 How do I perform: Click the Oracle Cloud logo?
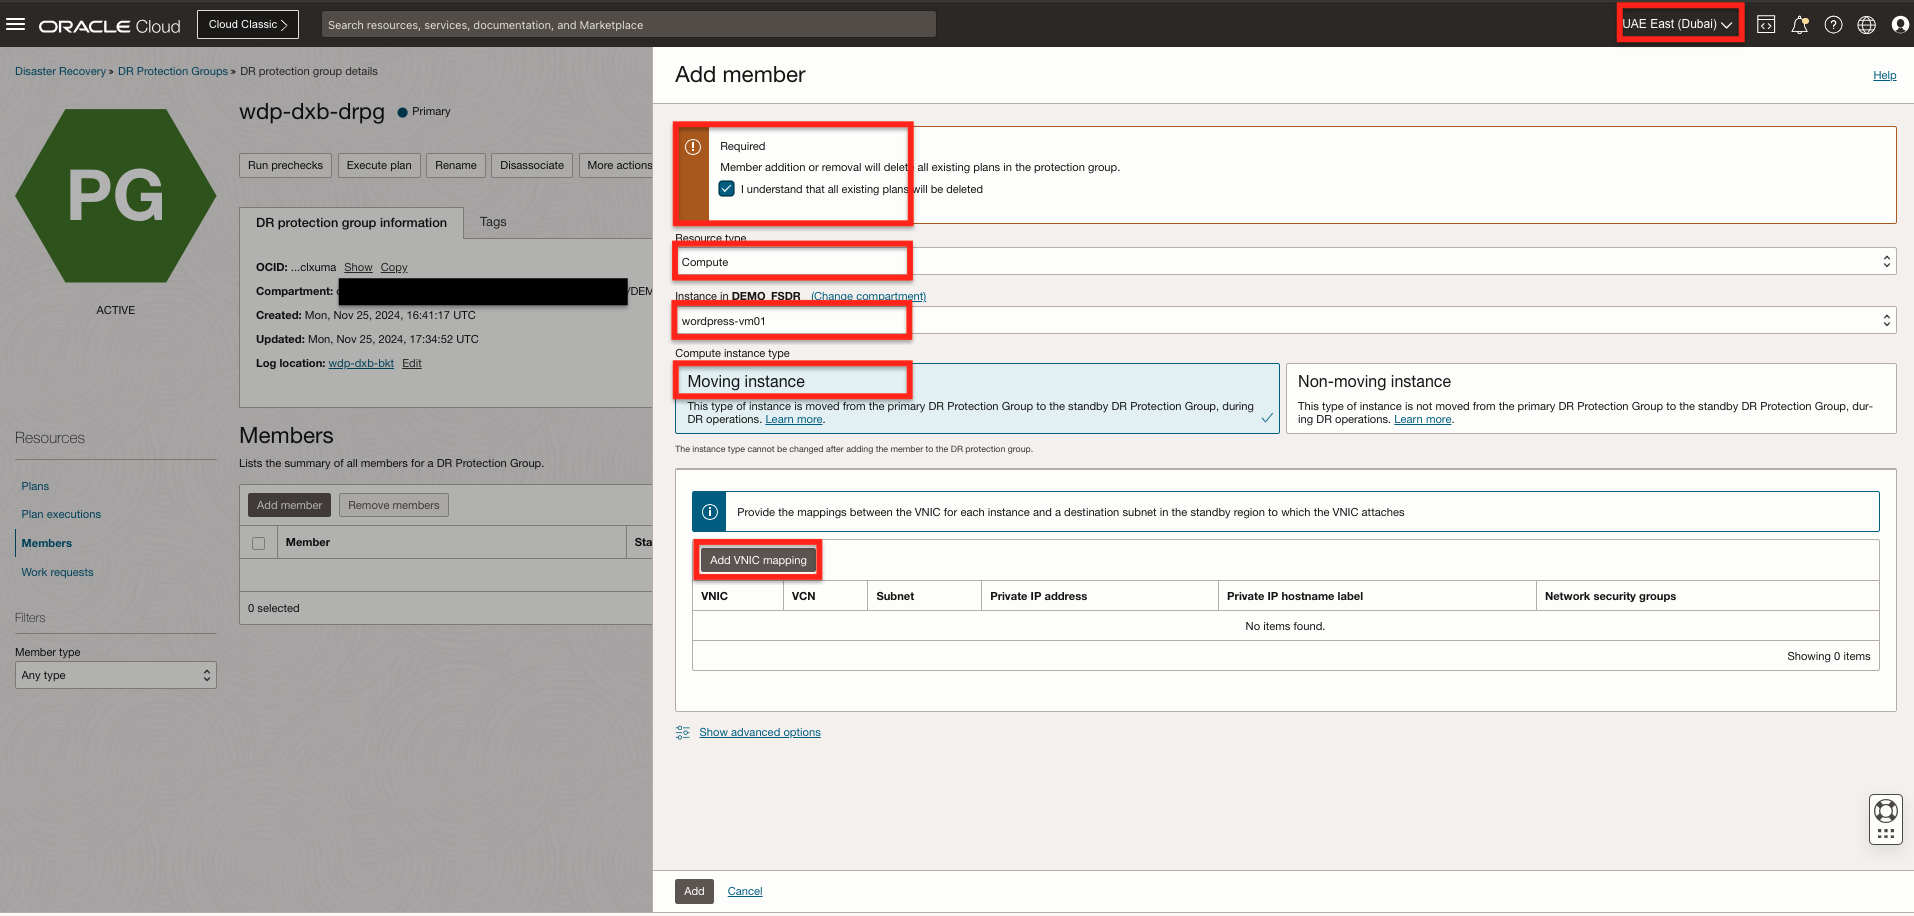pyautogui.click(x=110, y=26)
